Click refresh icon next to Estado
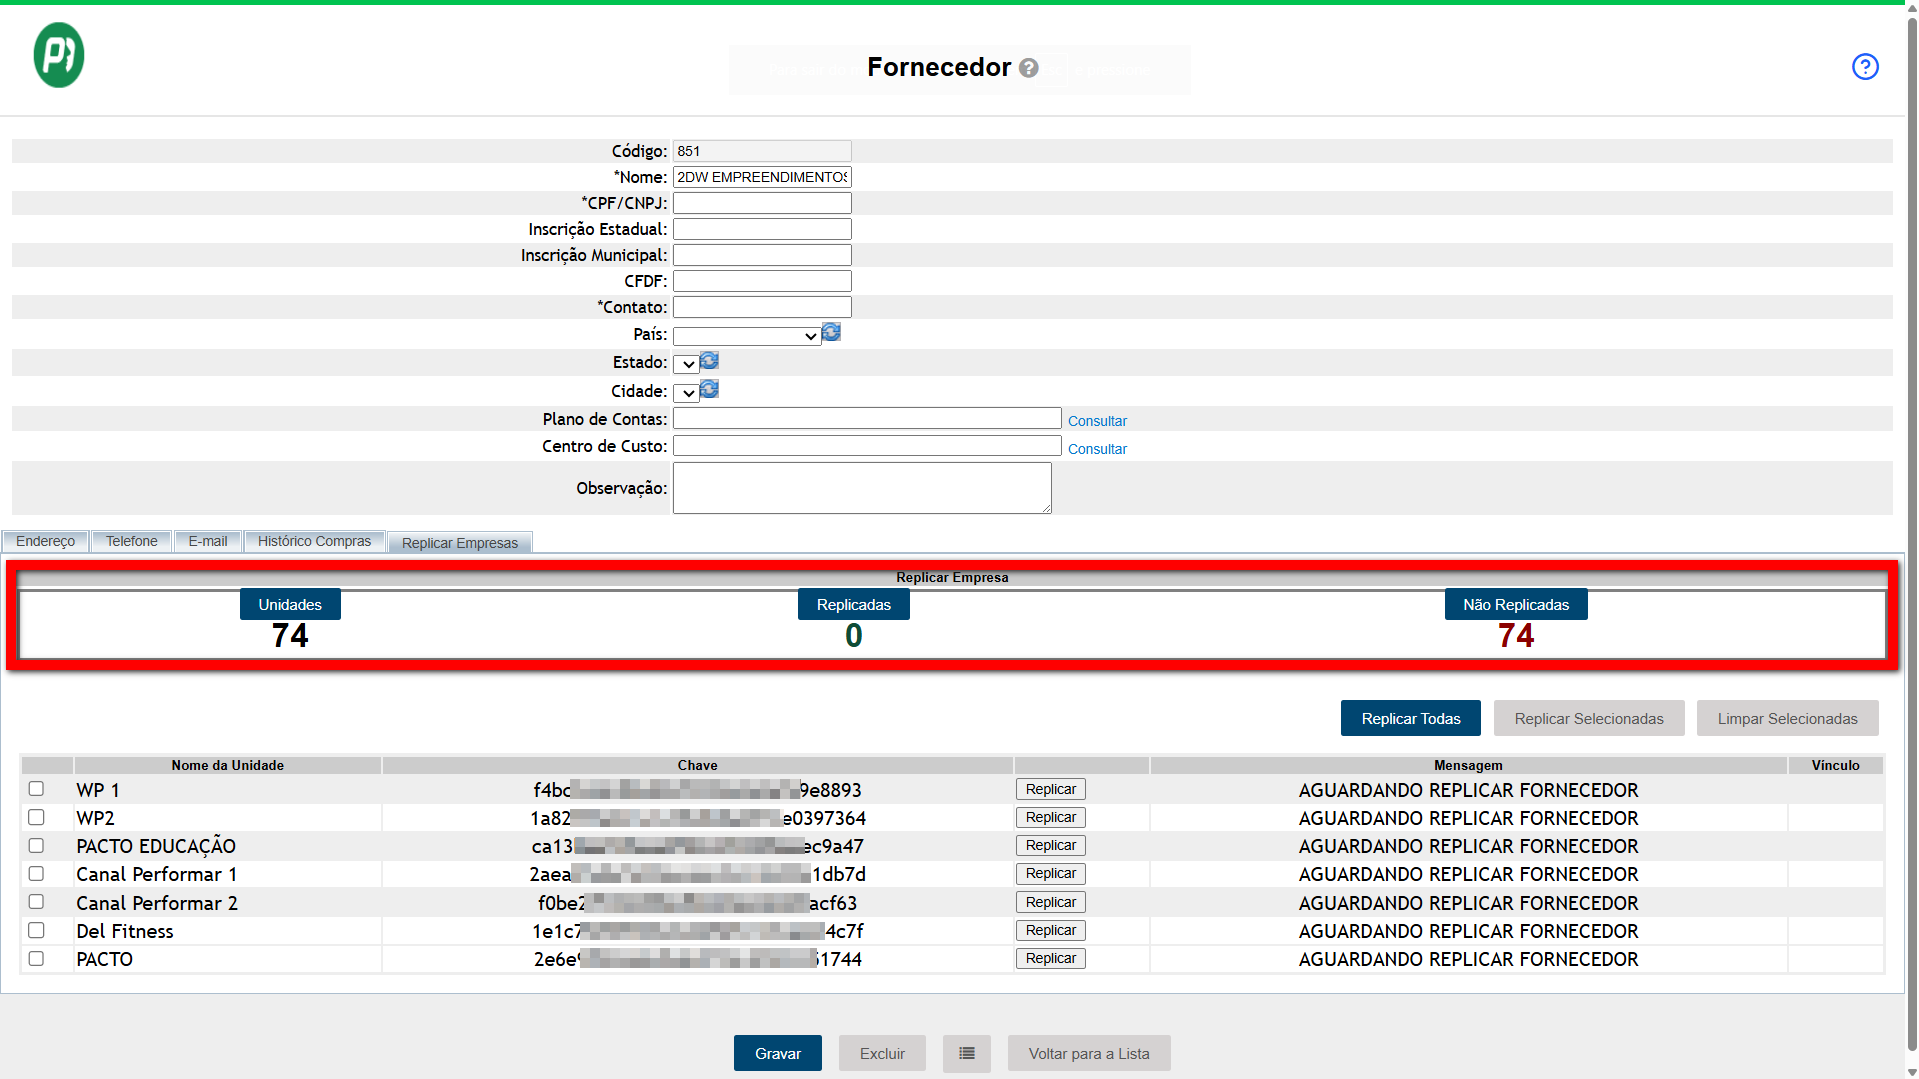This screenshot has width=1919, height=1079. (709, 361)
